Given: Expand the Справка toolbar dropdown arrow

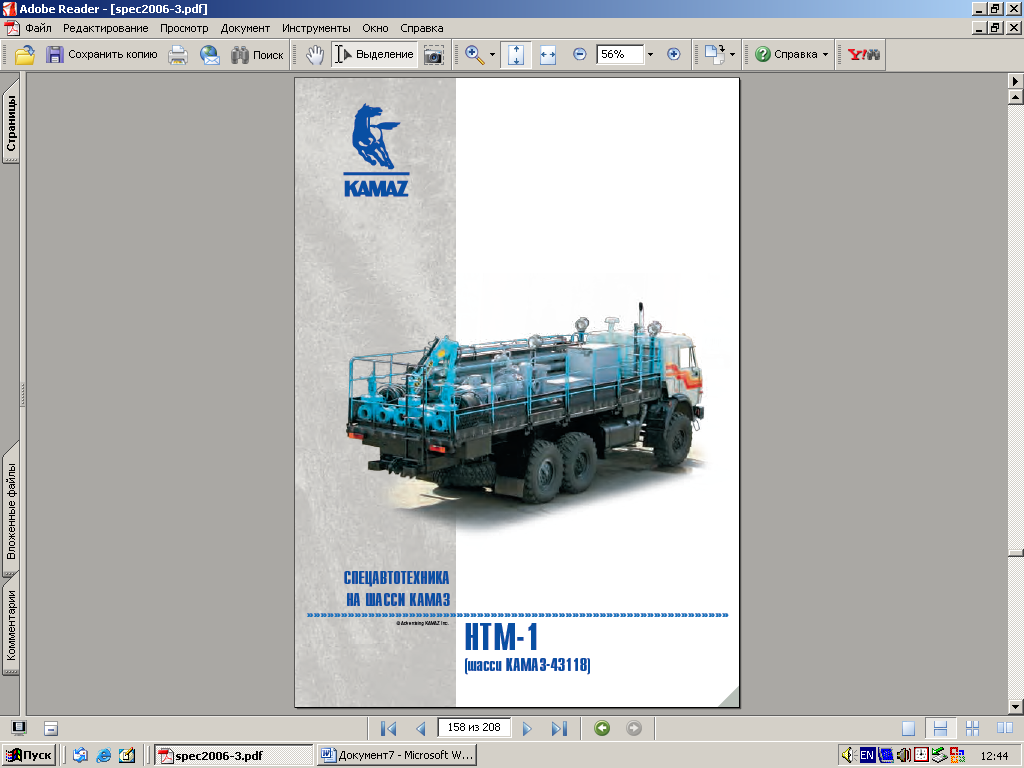Looking at the screenshot, I should [825, 55].
